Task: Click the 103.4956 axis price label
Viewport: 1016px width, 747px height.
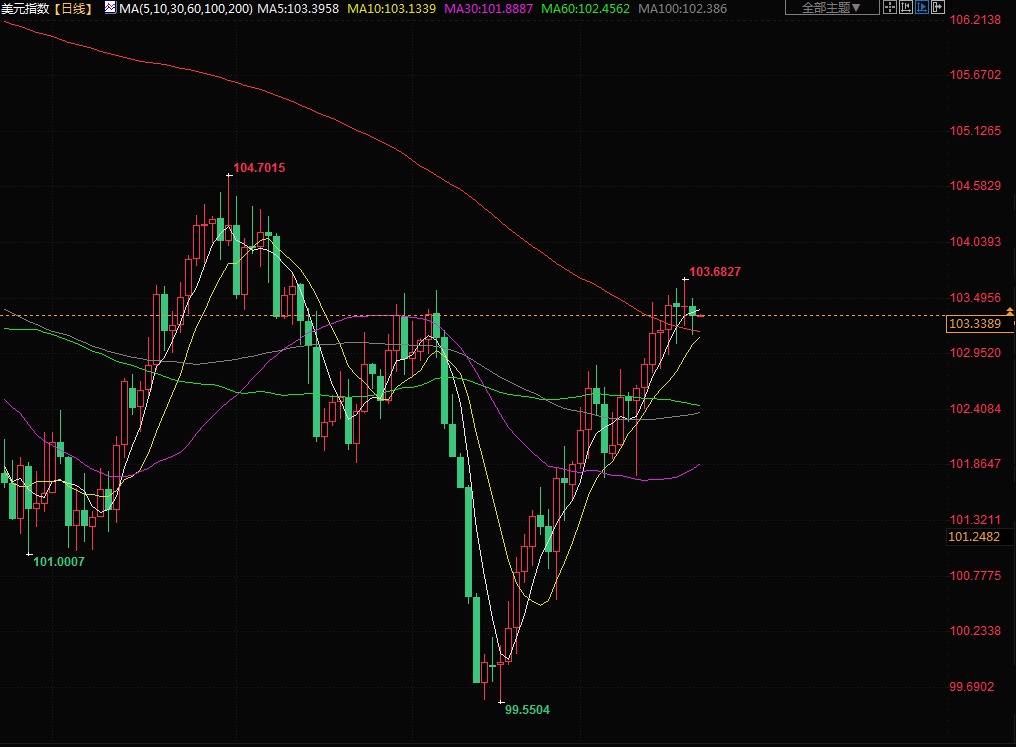Action: tap(975, 297)
